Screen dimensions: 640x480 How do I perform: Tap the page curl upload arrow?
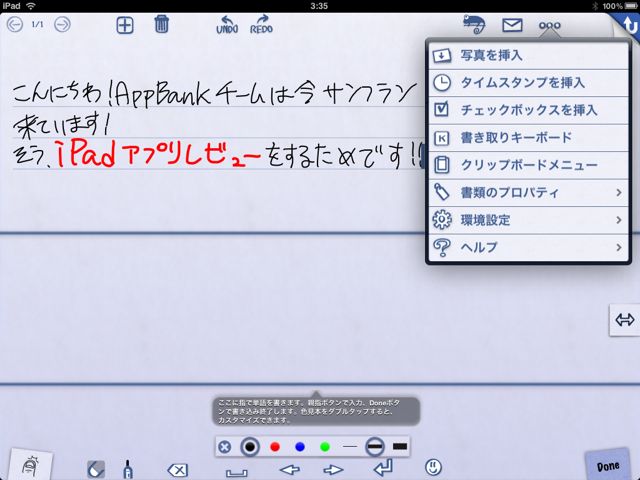(x=629, y=24)
